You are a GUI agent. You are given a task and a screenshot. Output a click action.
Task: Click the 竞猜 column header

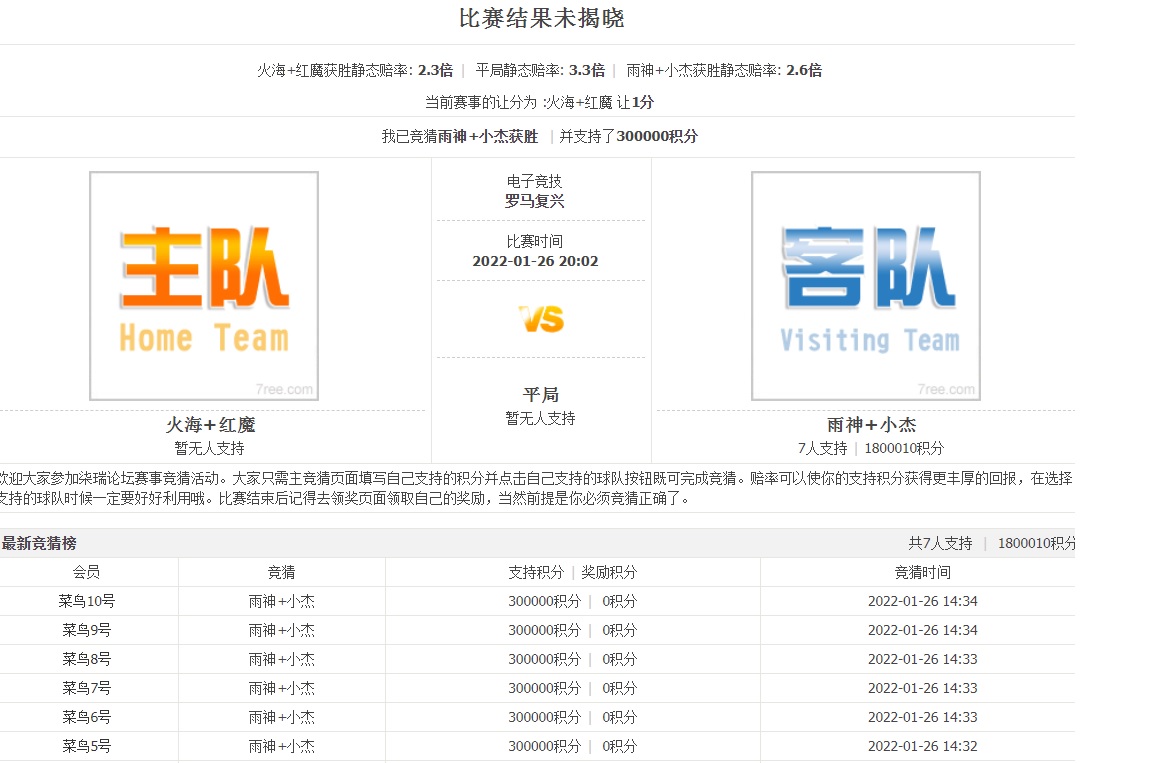click(281, 573)
